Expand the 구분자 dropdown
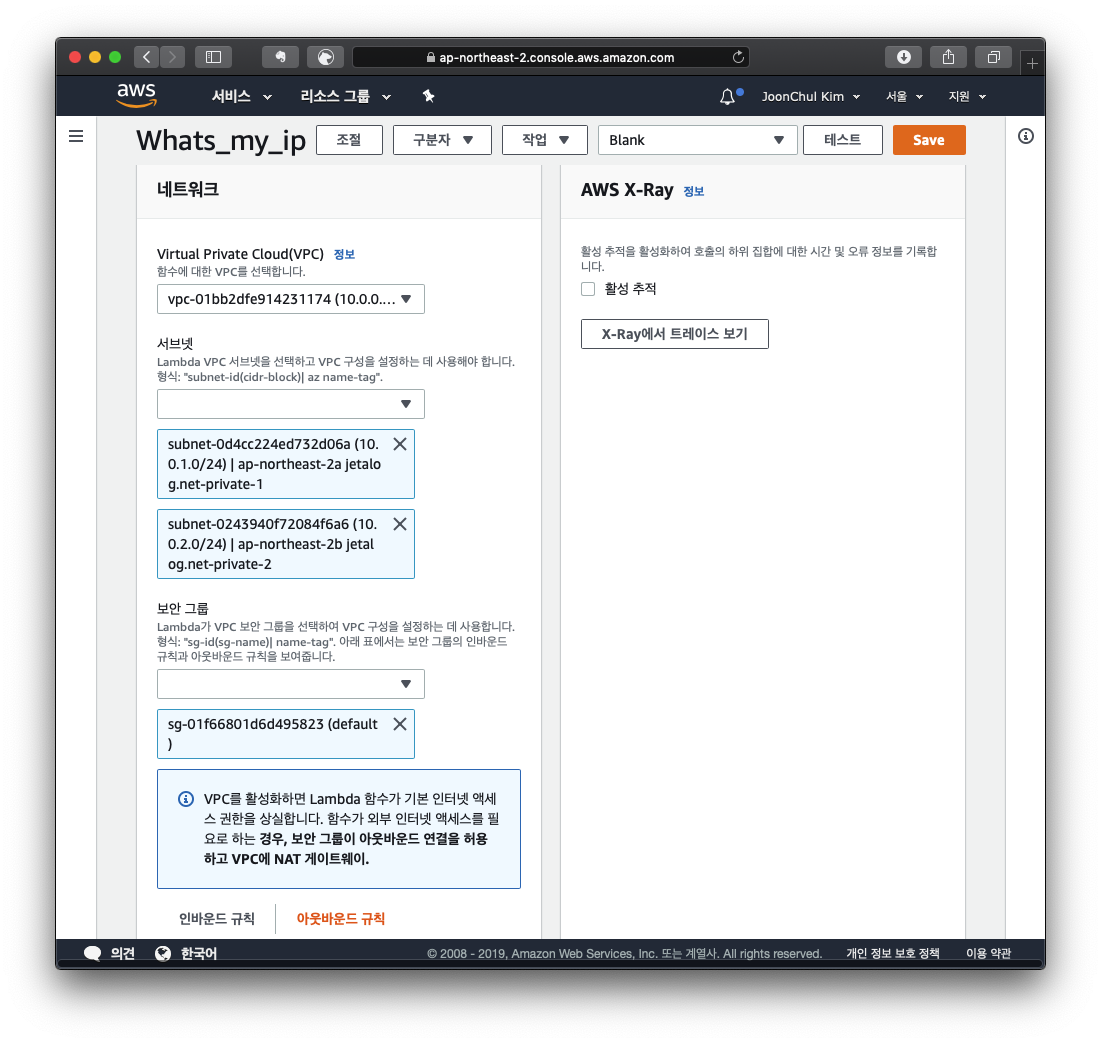This screenshot has height=1043, width=1101. pyautogui.click(x=442, y=140)
